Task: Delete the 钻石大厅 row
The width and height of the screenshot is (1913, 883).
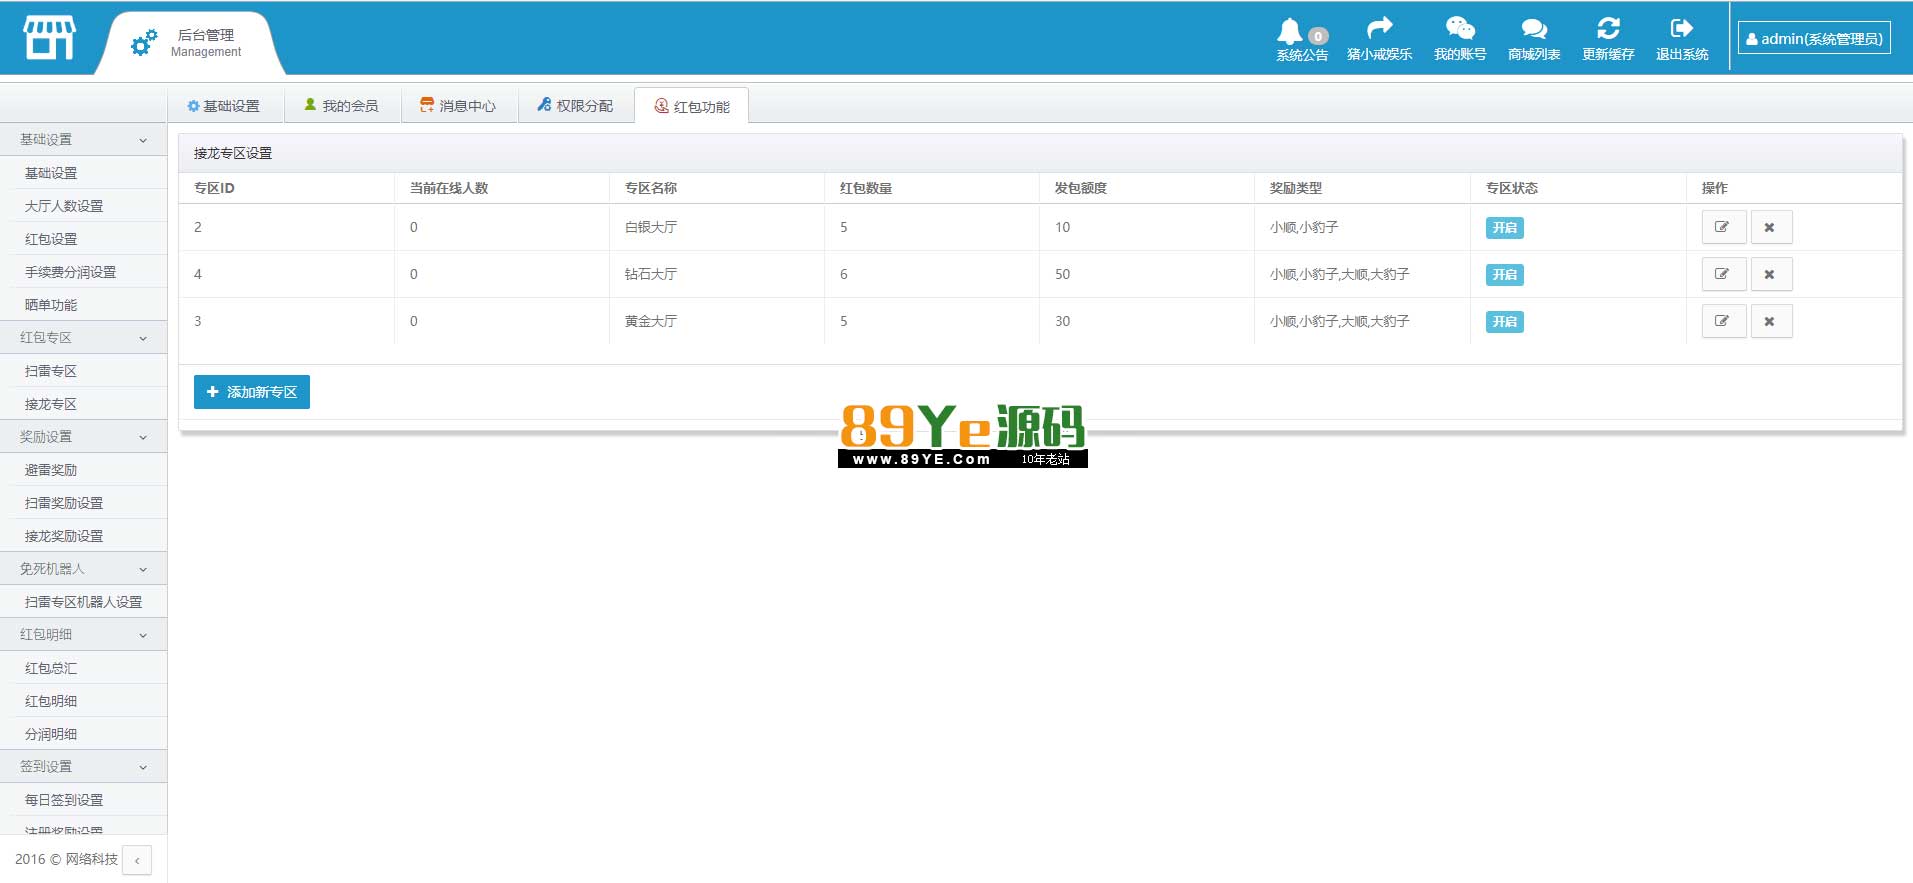Action: [1771, 274]
